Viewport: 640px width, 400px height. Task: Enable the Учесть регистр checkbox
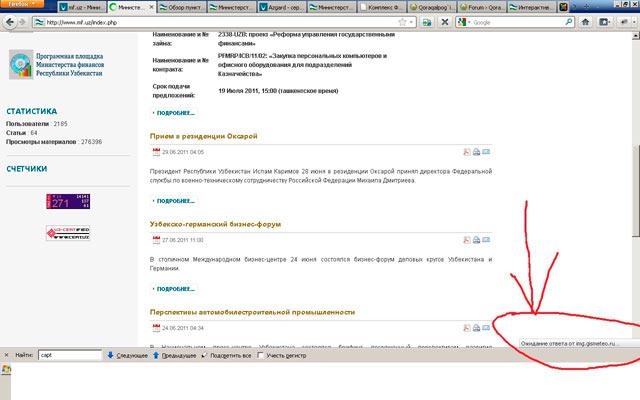click(259, 355)
